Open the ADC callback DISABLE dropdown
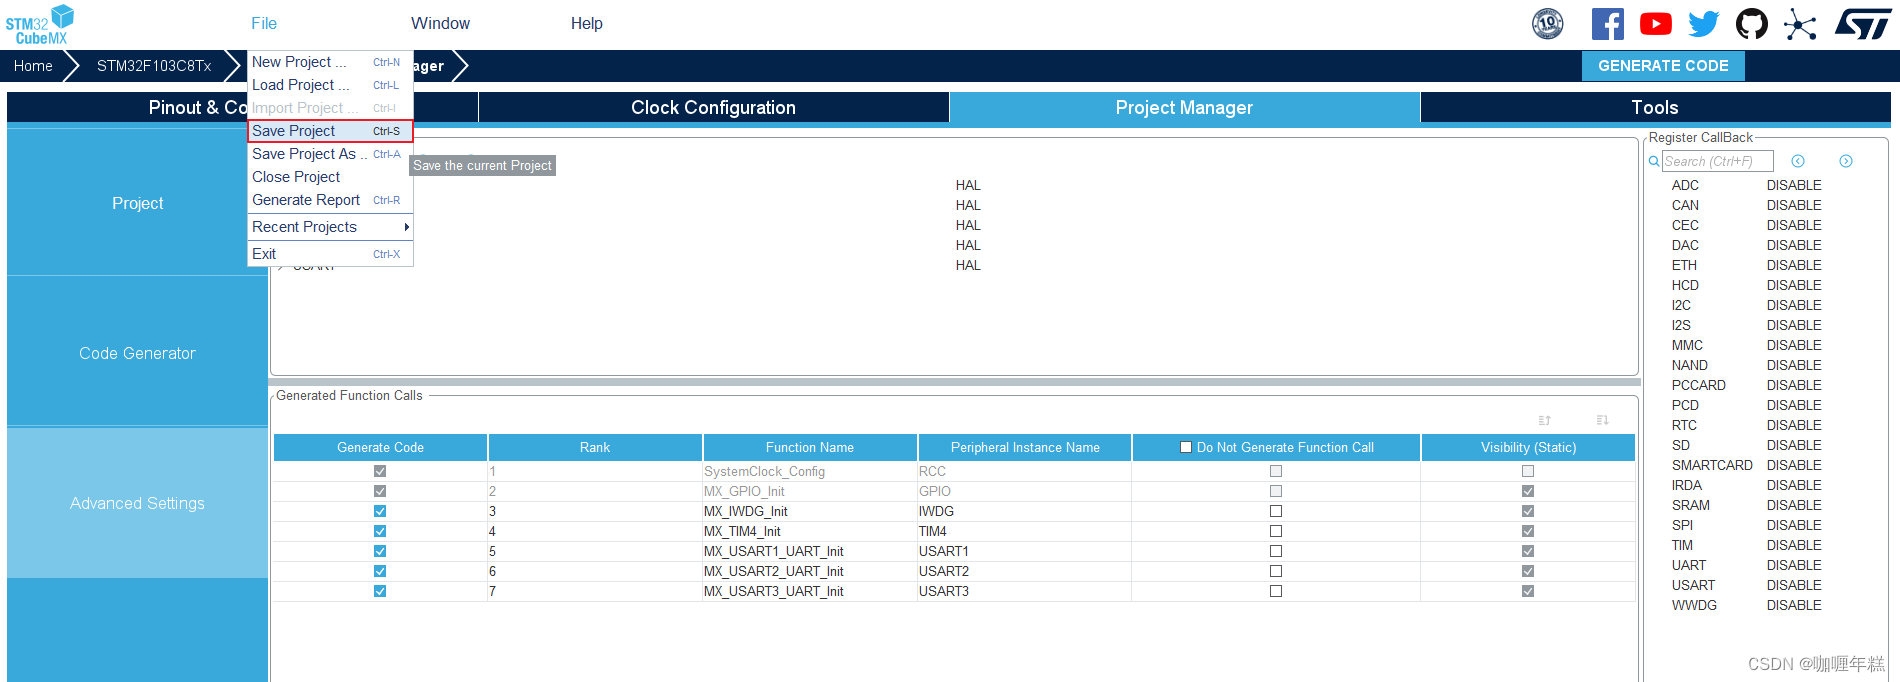 click(x=1794, y=185)
